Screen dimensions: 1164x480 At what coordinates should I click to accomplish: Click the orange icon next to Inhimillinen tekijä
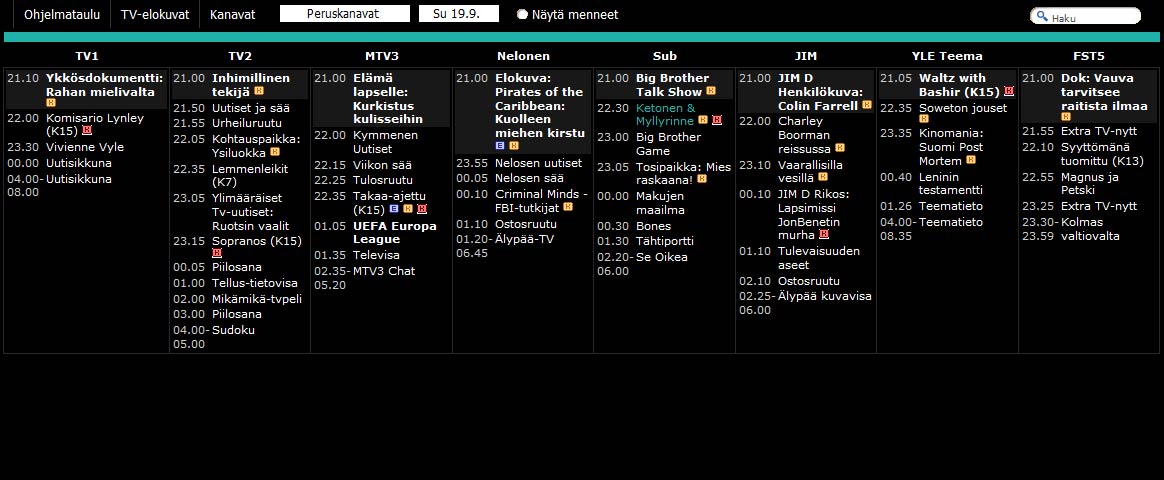[259, 91]
